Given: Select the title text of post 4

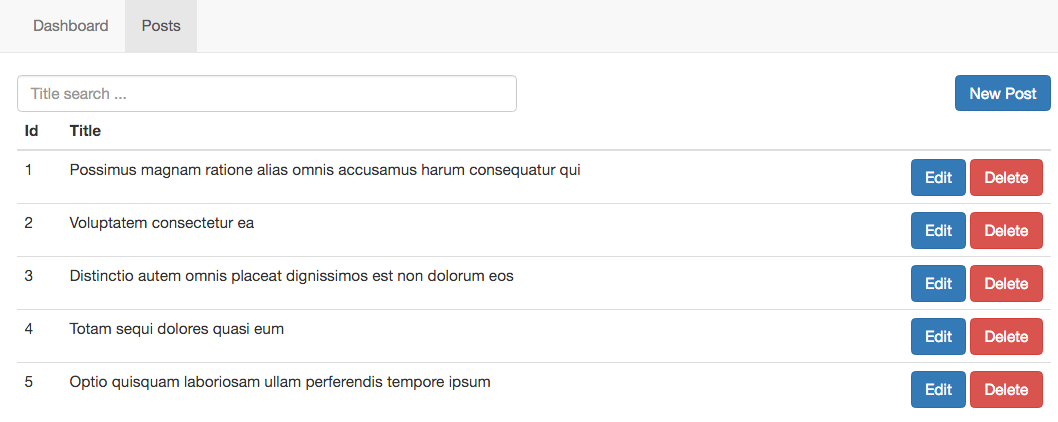Looking at the screenshot, I should click(177, 329).
